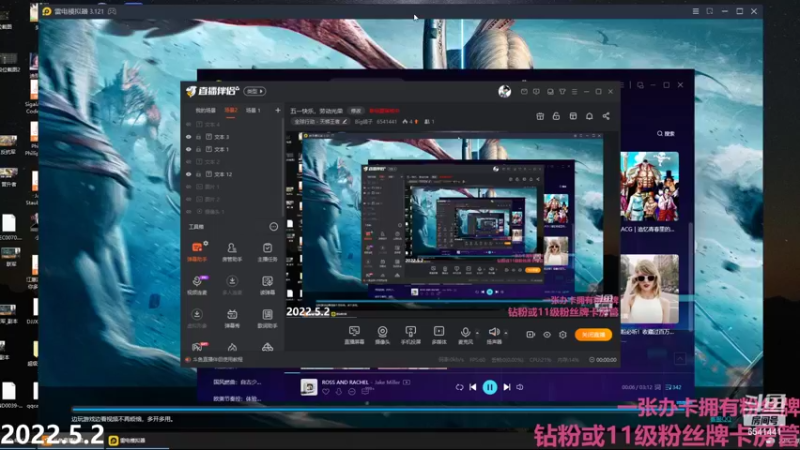Image resolution: width=800 pixels, height=450 pixels.
Task: Open streaming settings gear icon
Action: (563, 335)
